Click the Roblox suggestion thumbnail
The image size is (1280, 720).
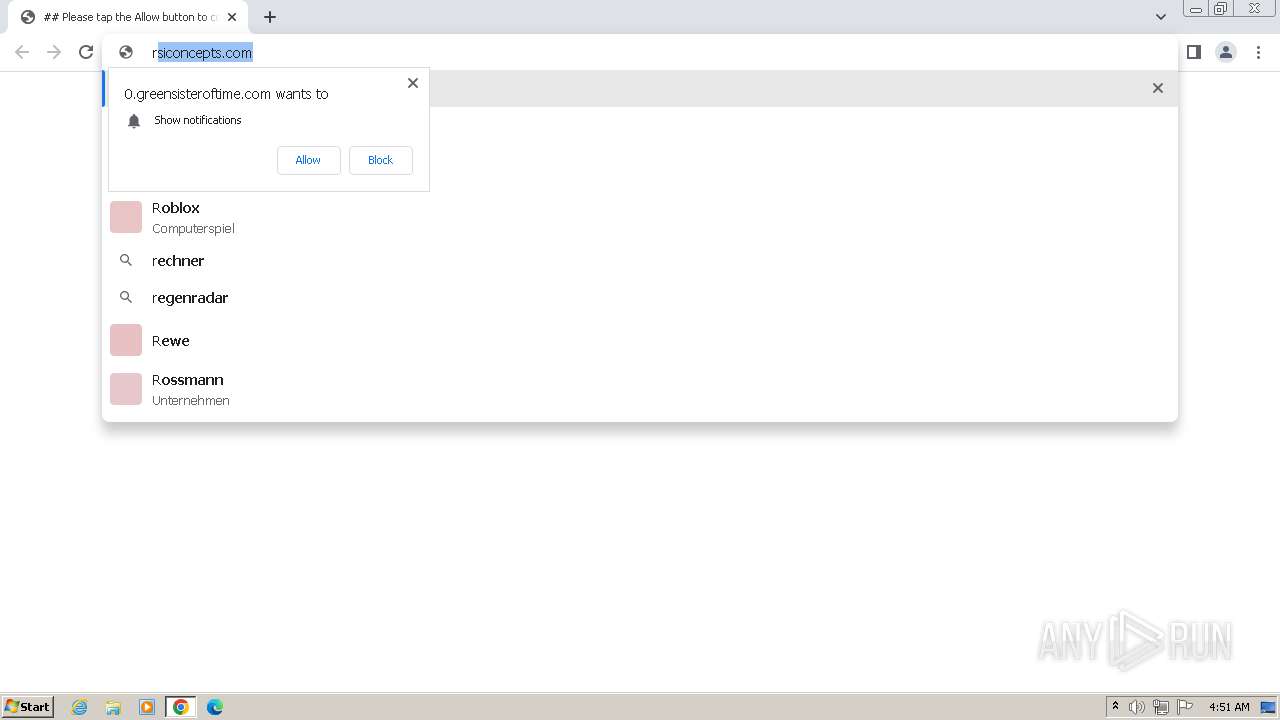126,217
